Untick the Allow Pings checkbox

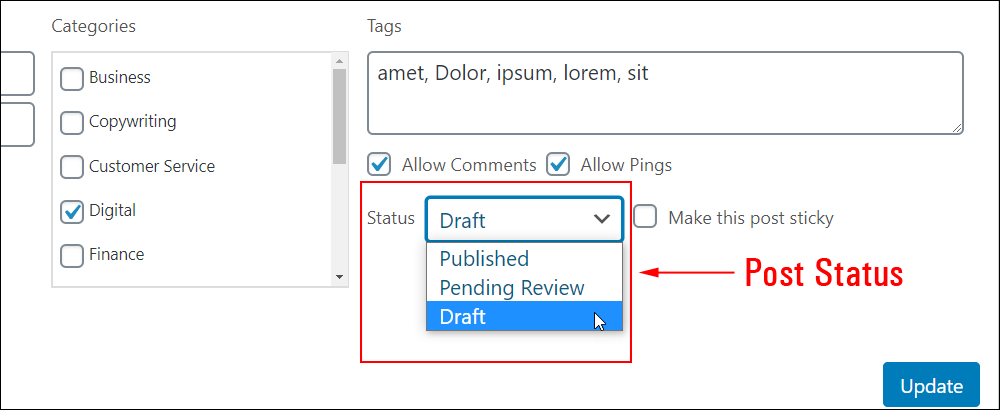[558, 165]
